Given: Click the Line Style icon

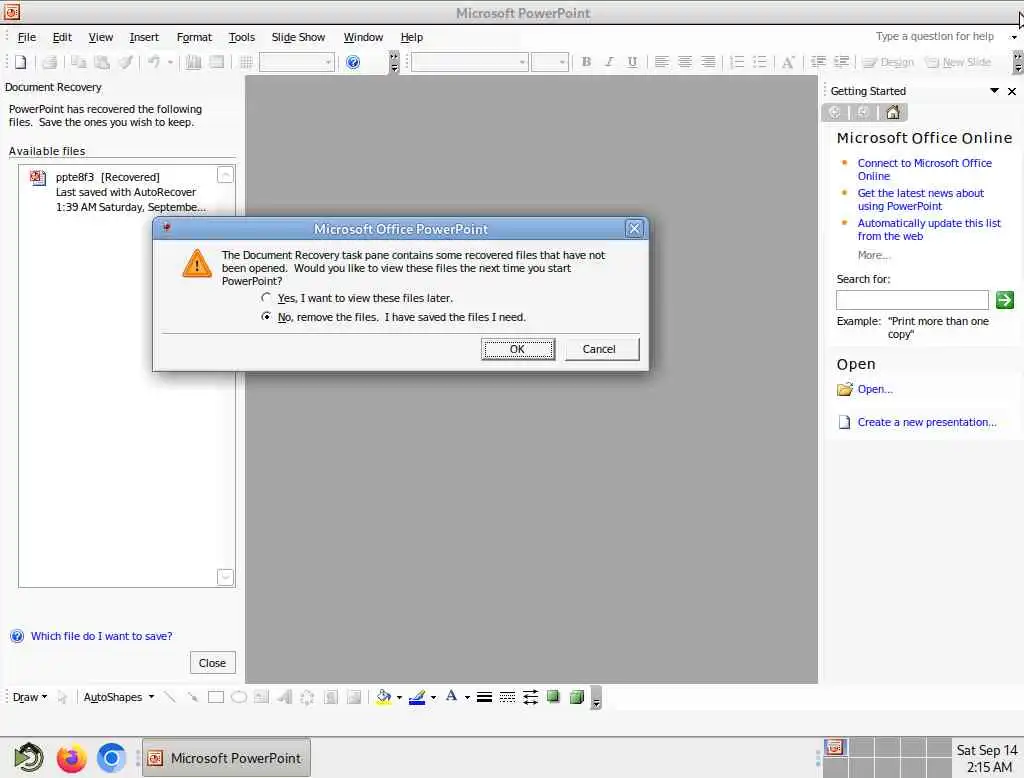Looking at the screenshot, I should point(484,697).
